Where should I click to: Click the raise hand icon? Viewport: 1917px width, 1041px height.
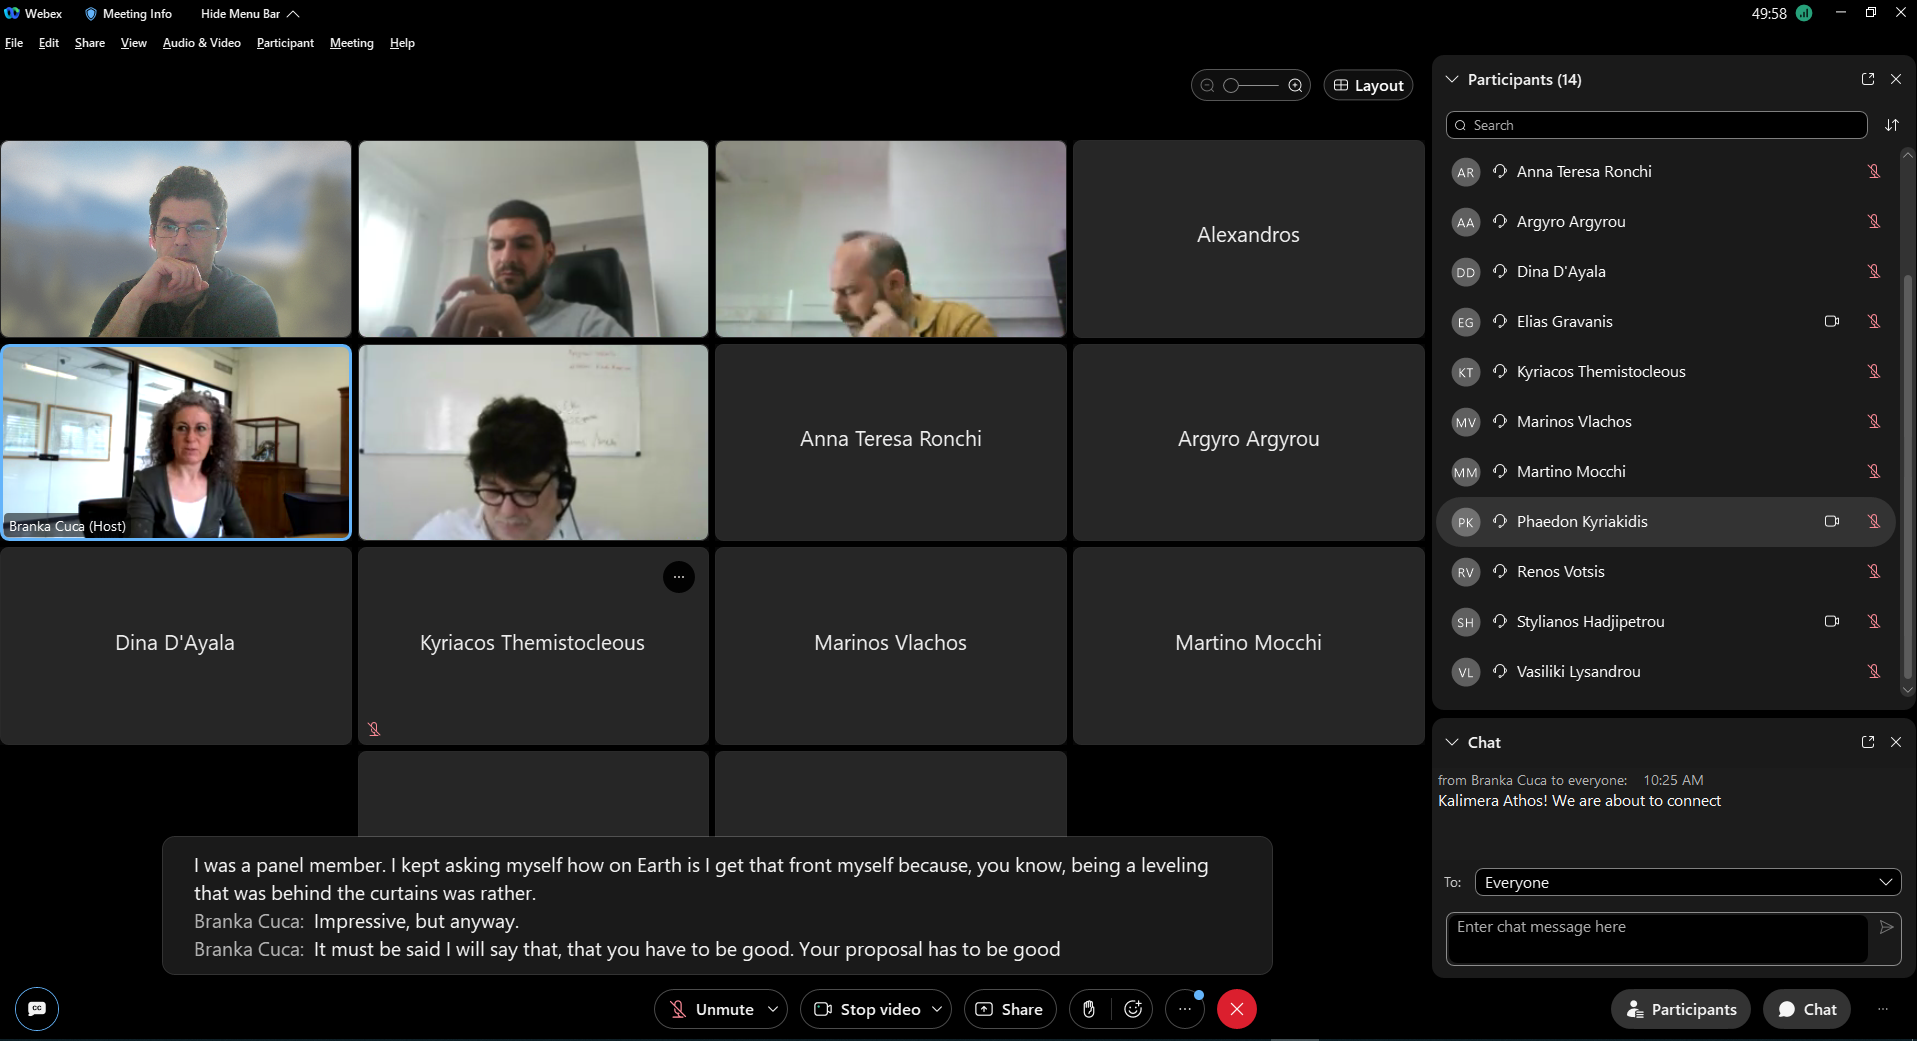(x=1088, y=1009)
